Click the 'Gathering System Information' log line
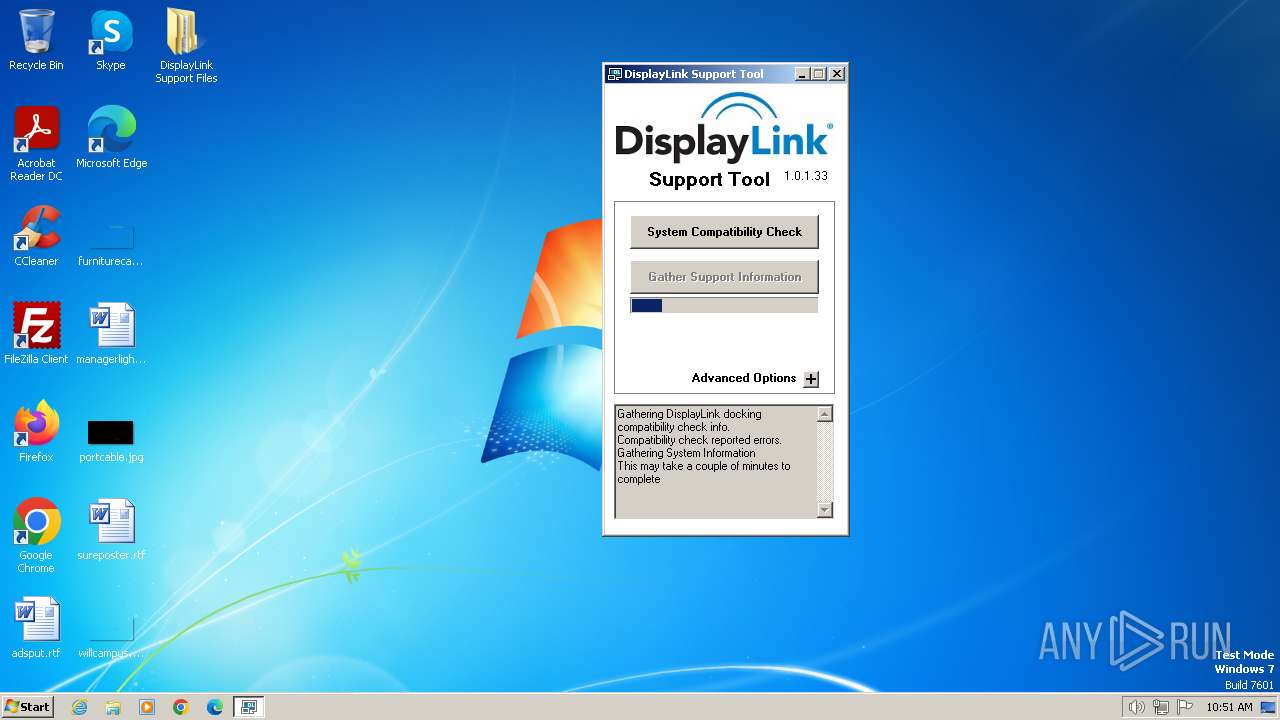The width and height of the screenshot is (1280, 720). point(686,453)
